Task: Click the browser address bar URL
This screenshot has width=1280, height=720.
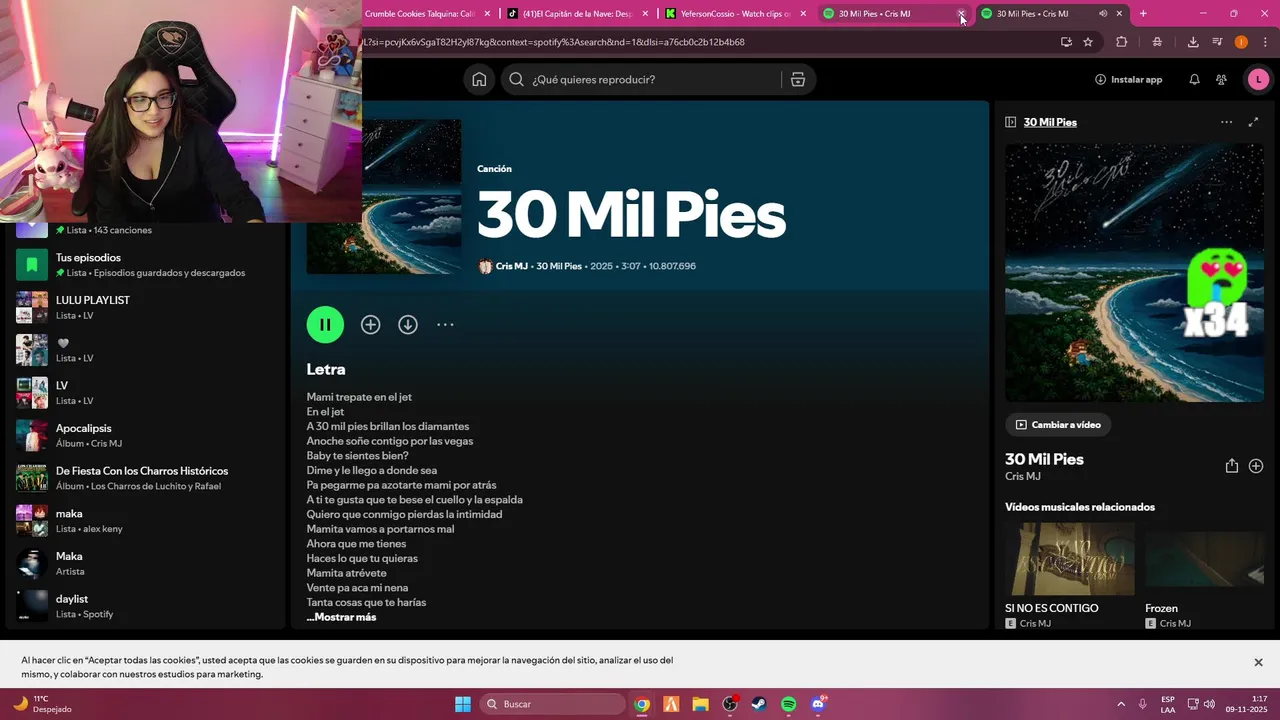Action: click(553, 42)
